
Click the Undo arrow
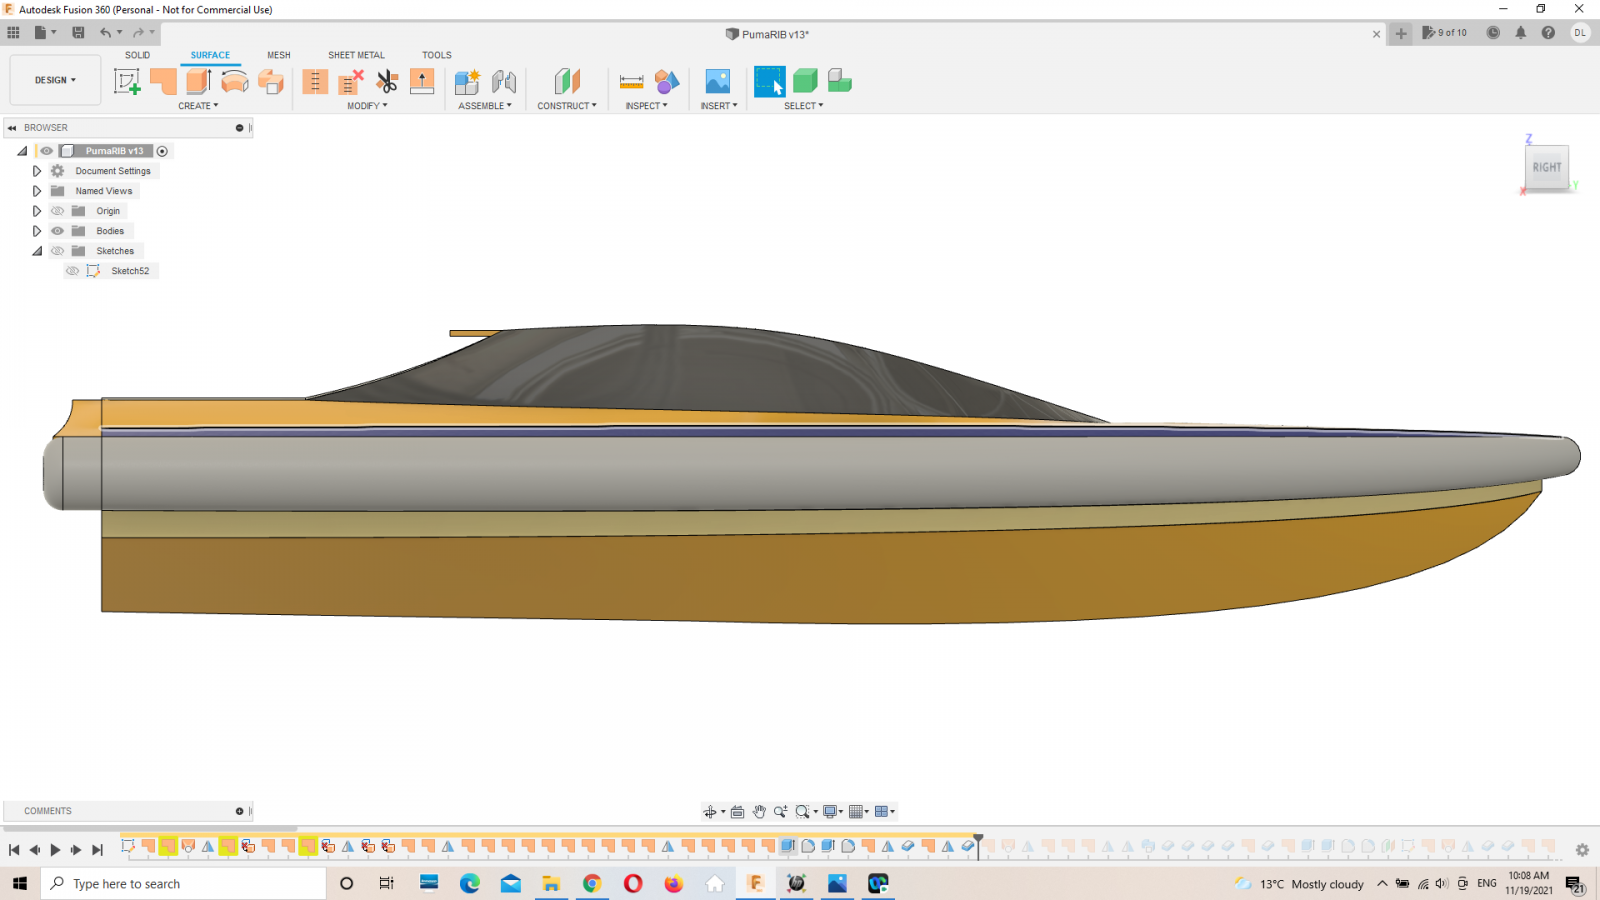(105, 33)
